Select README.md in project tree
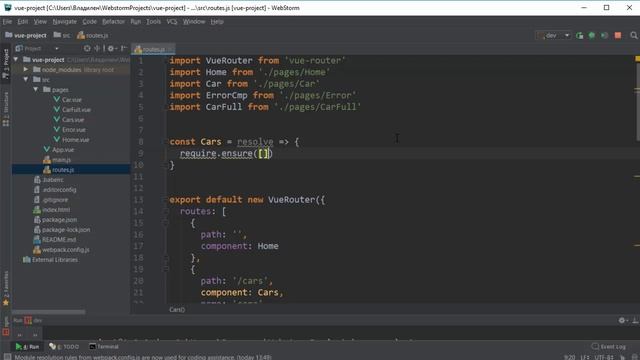 point(55,240)
